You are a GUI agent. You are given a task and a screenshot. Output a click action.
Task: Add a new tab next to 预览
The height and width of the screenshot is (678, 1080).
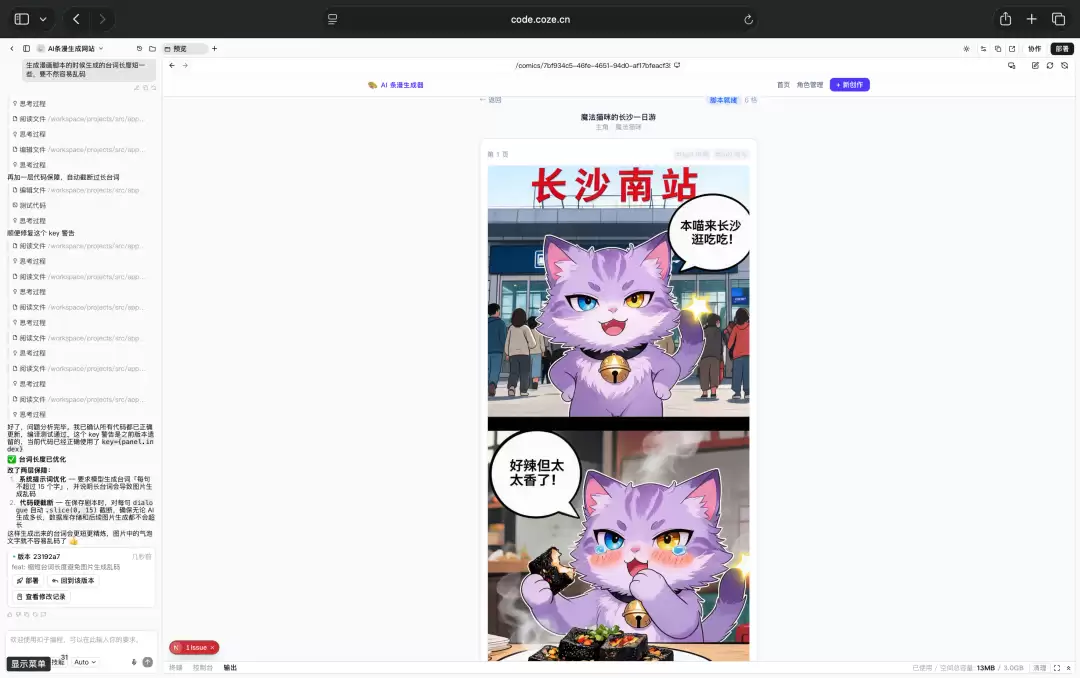[x=214, y=48]
